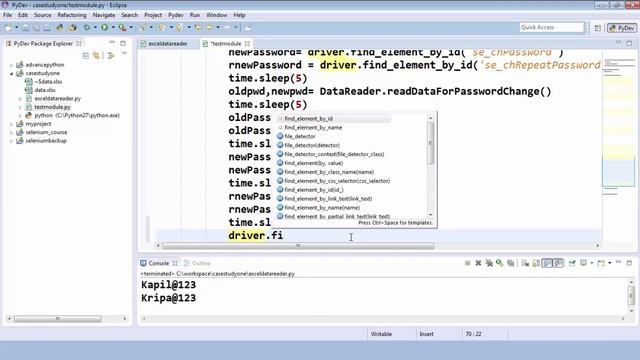640x360 pixels.
Task: Open the External Tools dropdown arrow
Action: pyautogui.click(x=131, y=27)
